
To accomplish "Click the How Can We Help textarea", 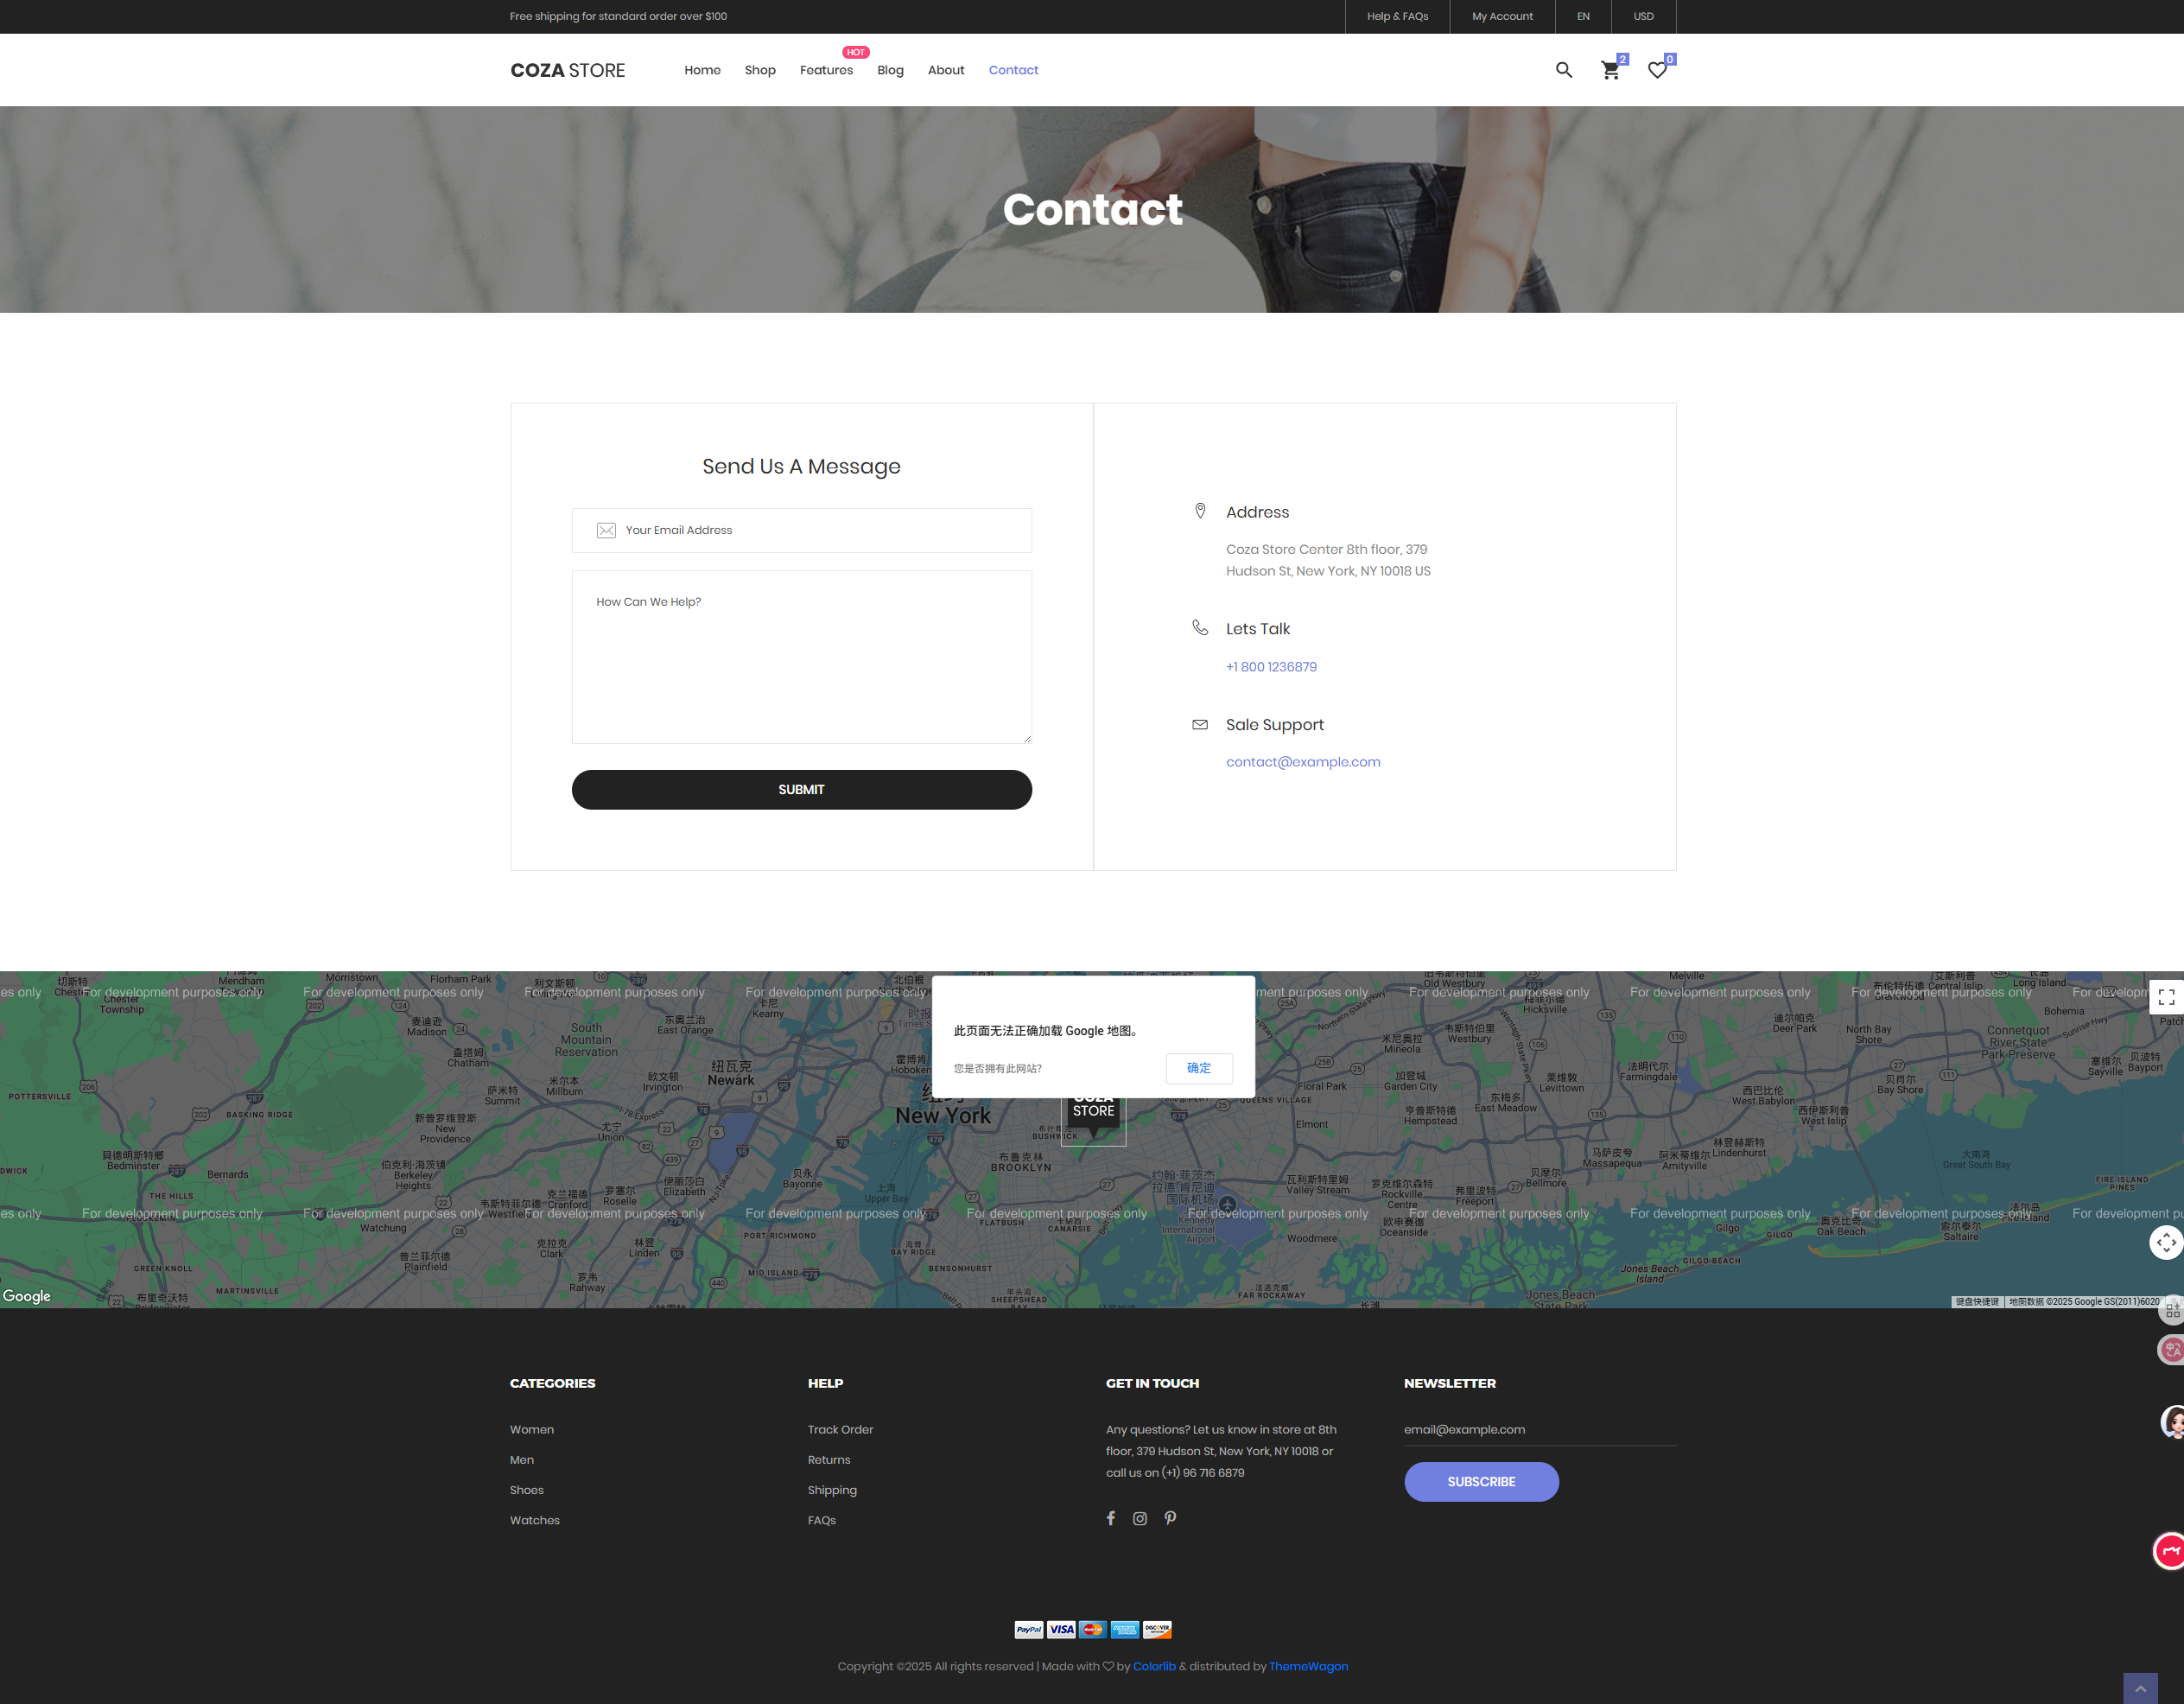I will click(801, 656).
